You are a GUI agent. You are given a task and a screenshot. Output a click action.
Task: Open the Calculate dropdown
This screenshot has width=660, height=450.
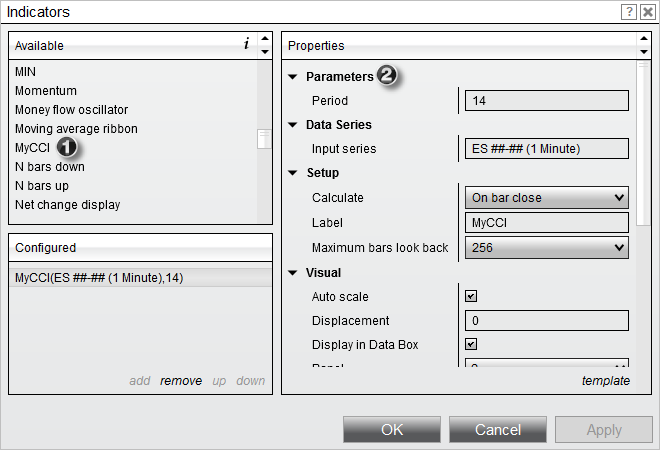(546, 198)
